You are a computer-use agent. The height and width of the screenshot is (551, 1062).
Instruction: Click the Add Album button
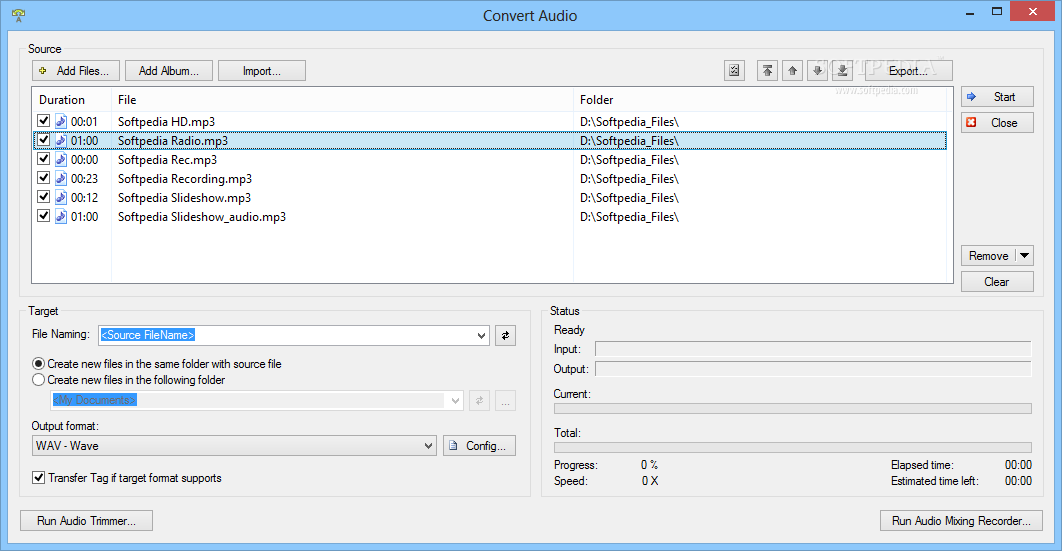click(x=169, y=70)
